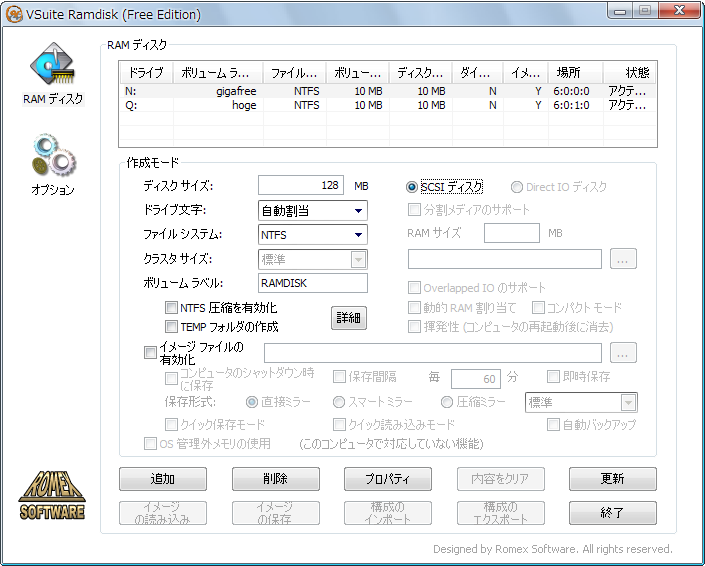Viewport: 705px width, 566px height.
Task: Click the イメージの読み込み button
Action: [163, 513]
